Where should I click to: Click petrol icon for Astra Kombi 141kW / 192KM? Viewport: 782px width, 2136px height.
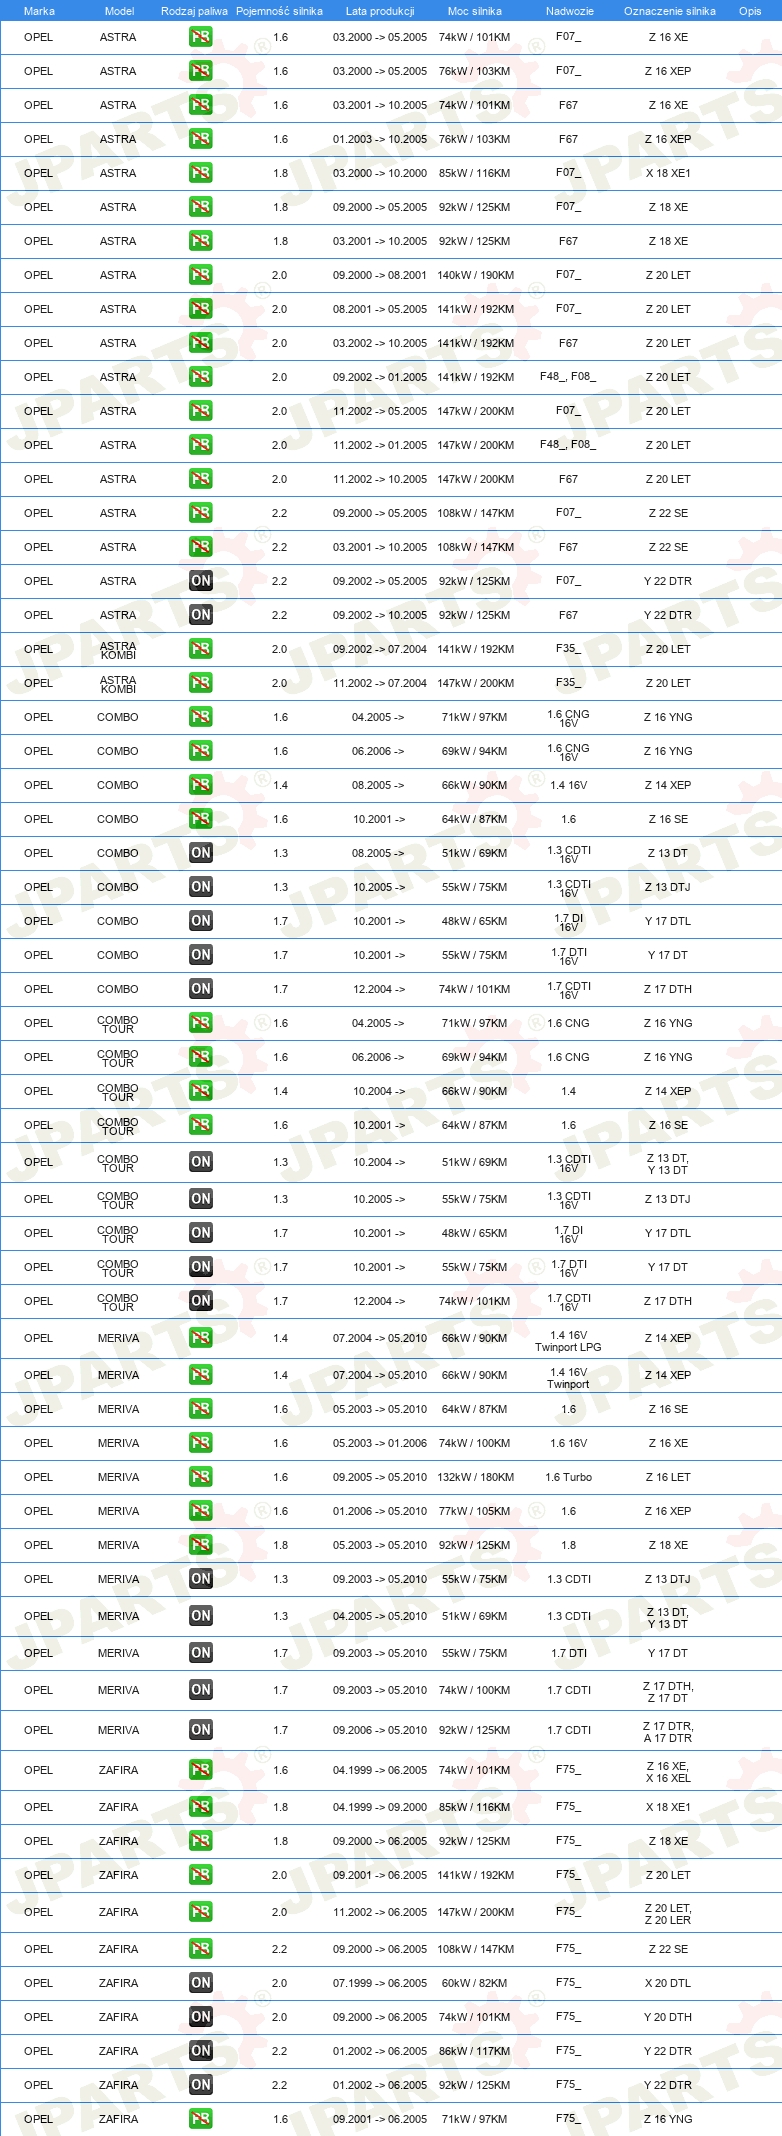pyautogui.click(x=201, y=649)
